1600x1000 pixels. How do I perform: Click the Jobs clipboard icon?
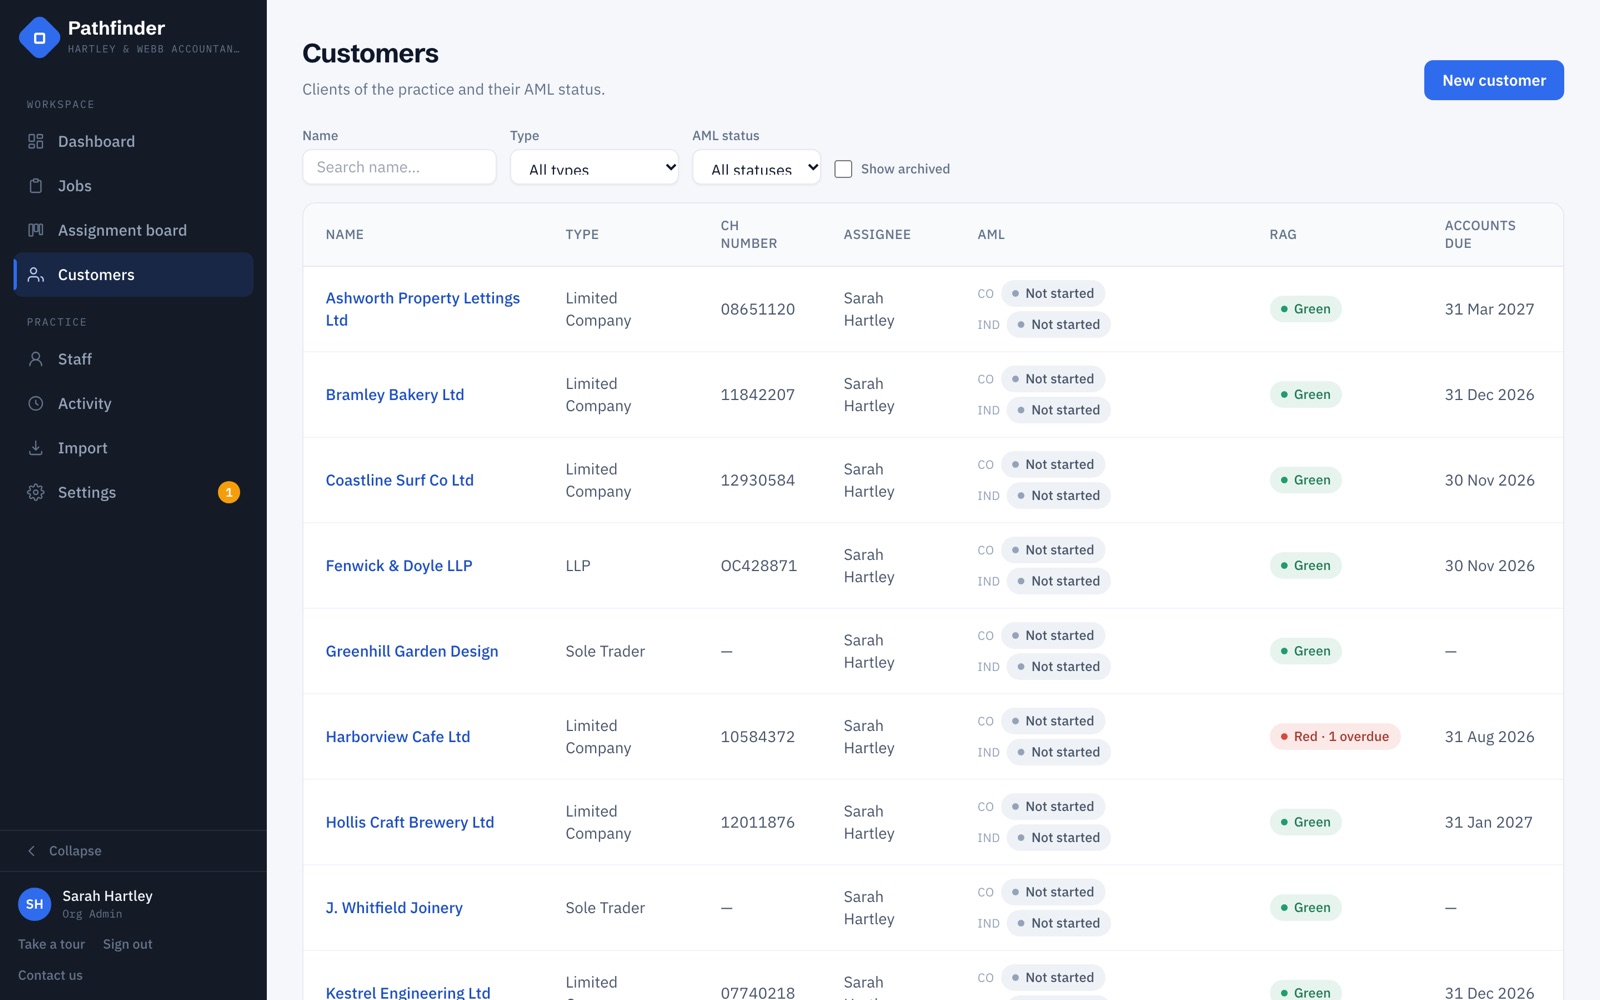pyautogui.click(x=36, y=186)
